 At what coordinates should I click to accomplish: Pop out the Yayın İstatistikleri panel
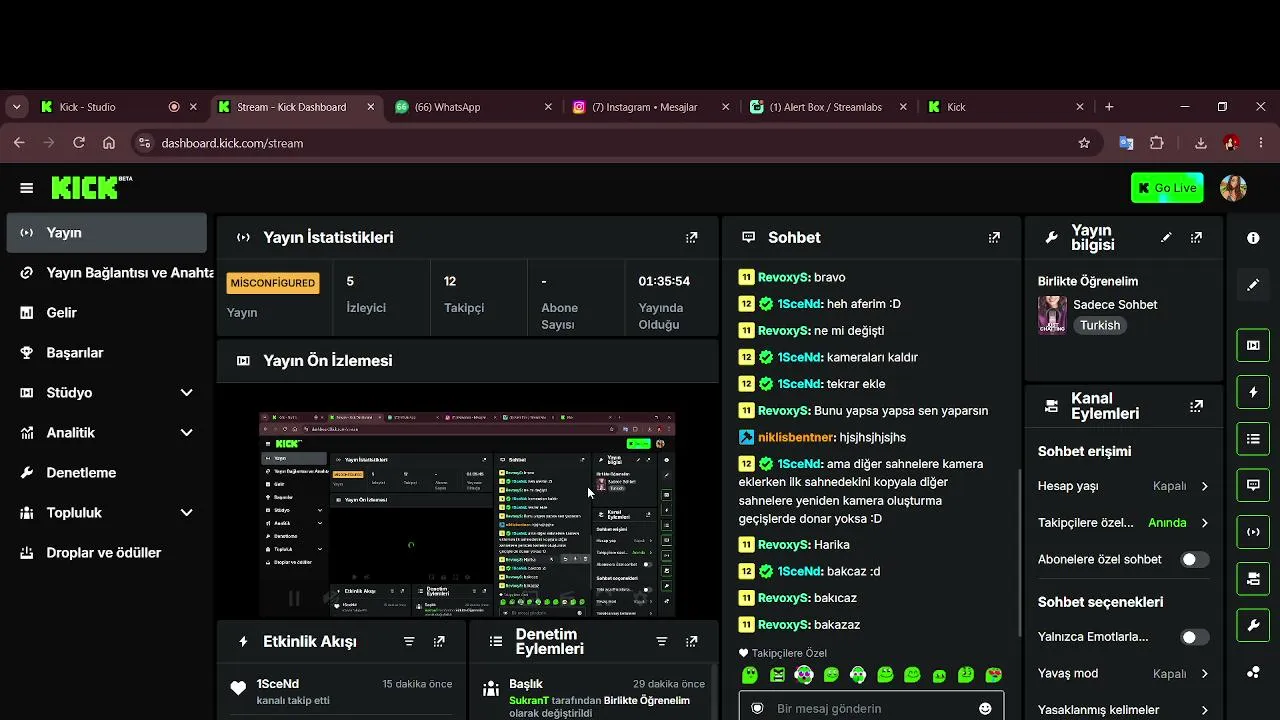(x=691, y=238)
